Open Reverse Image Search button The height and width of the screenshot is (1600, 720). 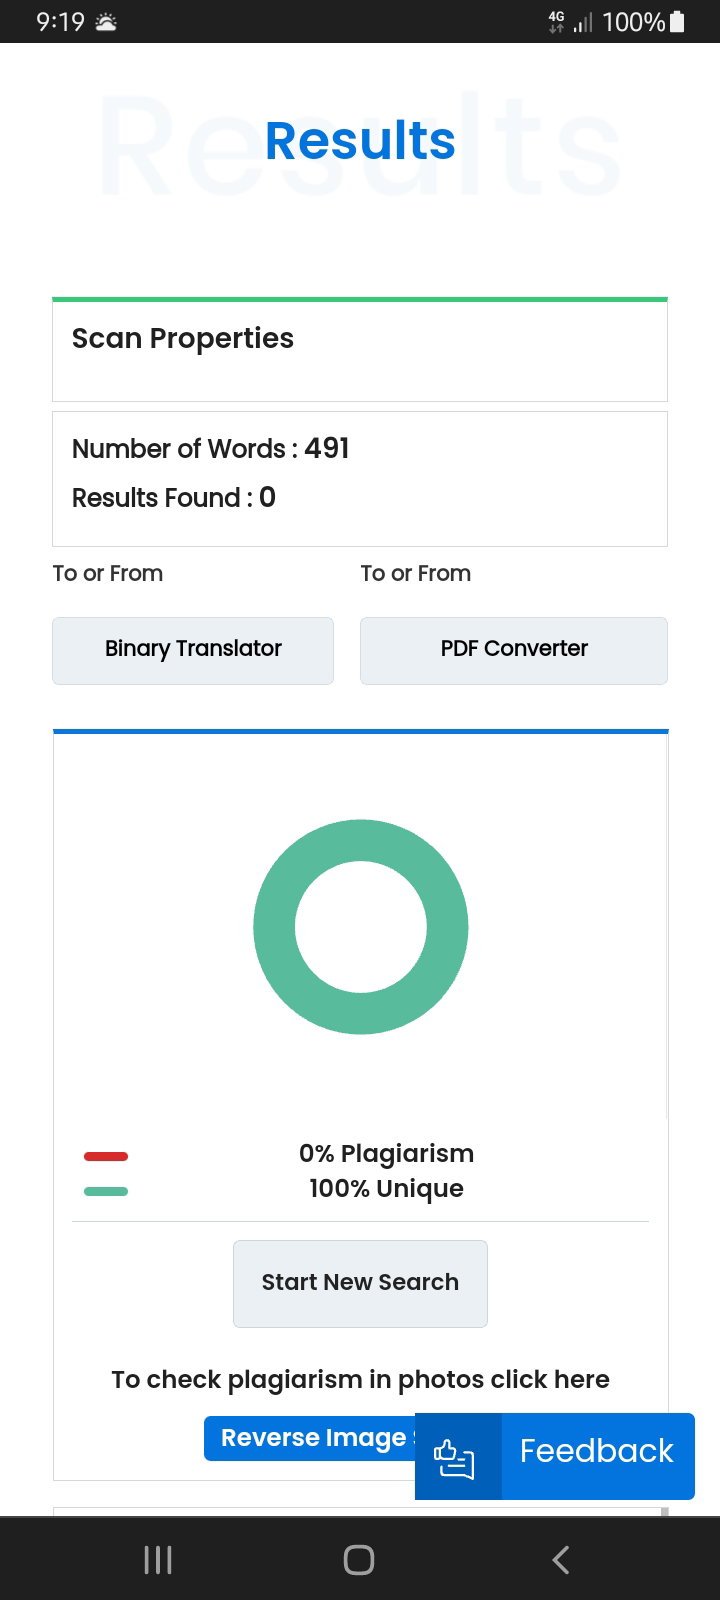310,1438
